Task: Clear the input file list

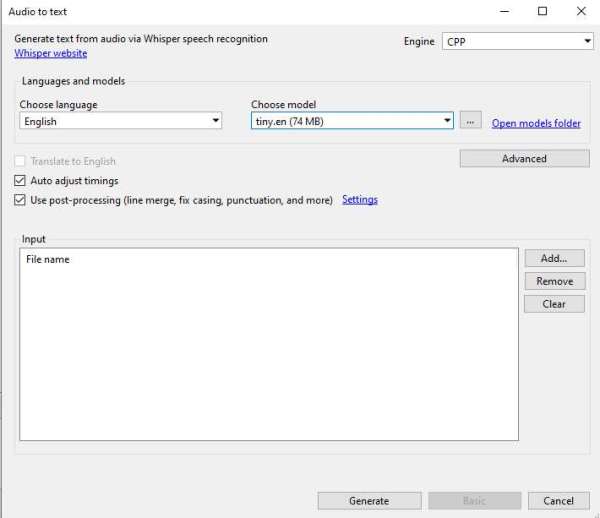Action: coord(554,304)
